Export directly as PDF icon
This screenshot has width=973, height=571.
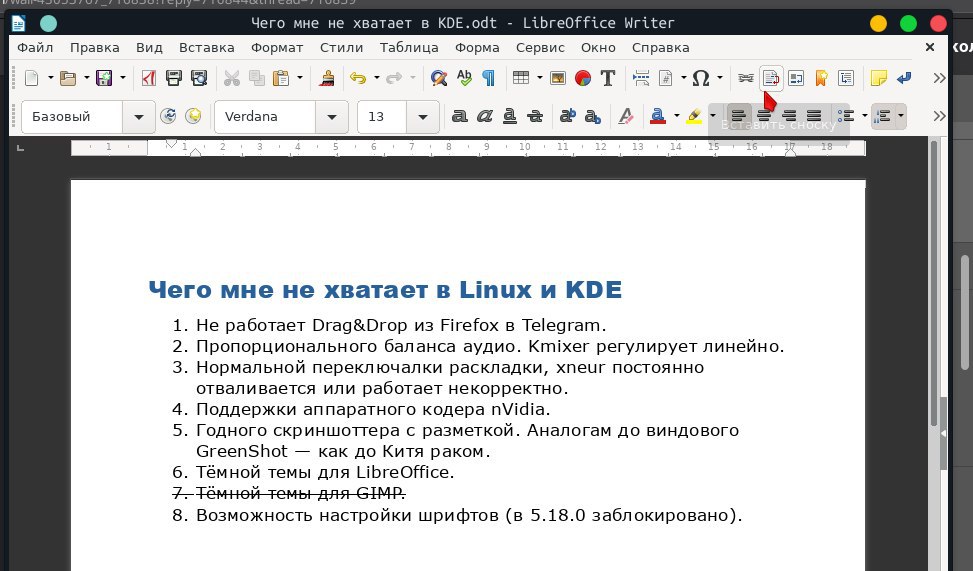[149, 78]
